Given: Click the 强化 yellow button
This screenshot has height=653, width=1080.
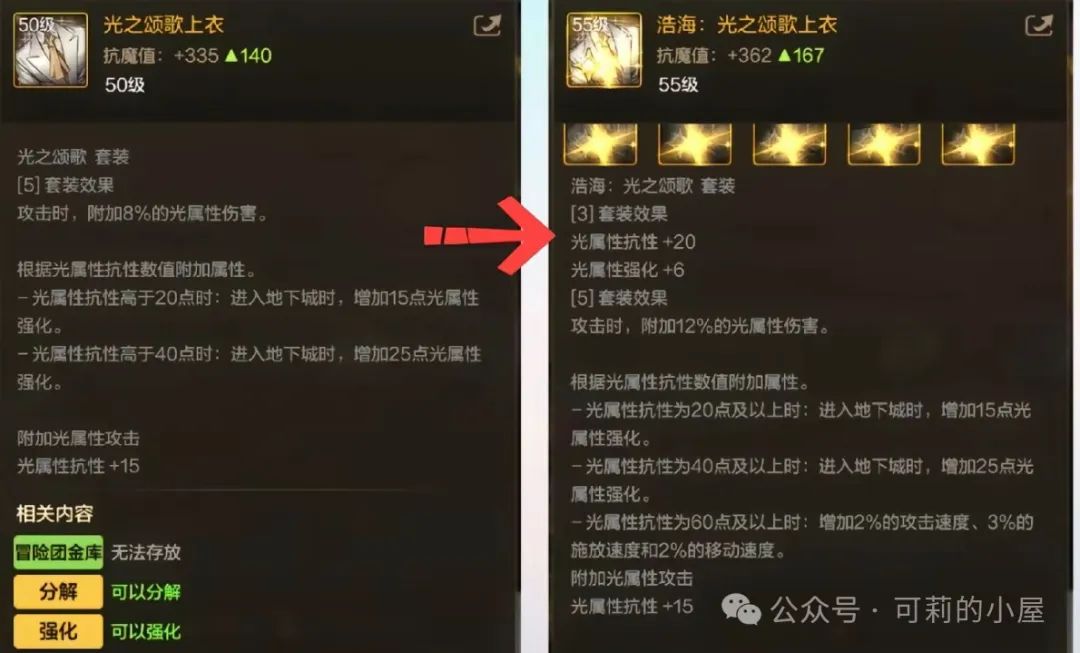Looking at the screenshot, I should pos(59,631).
